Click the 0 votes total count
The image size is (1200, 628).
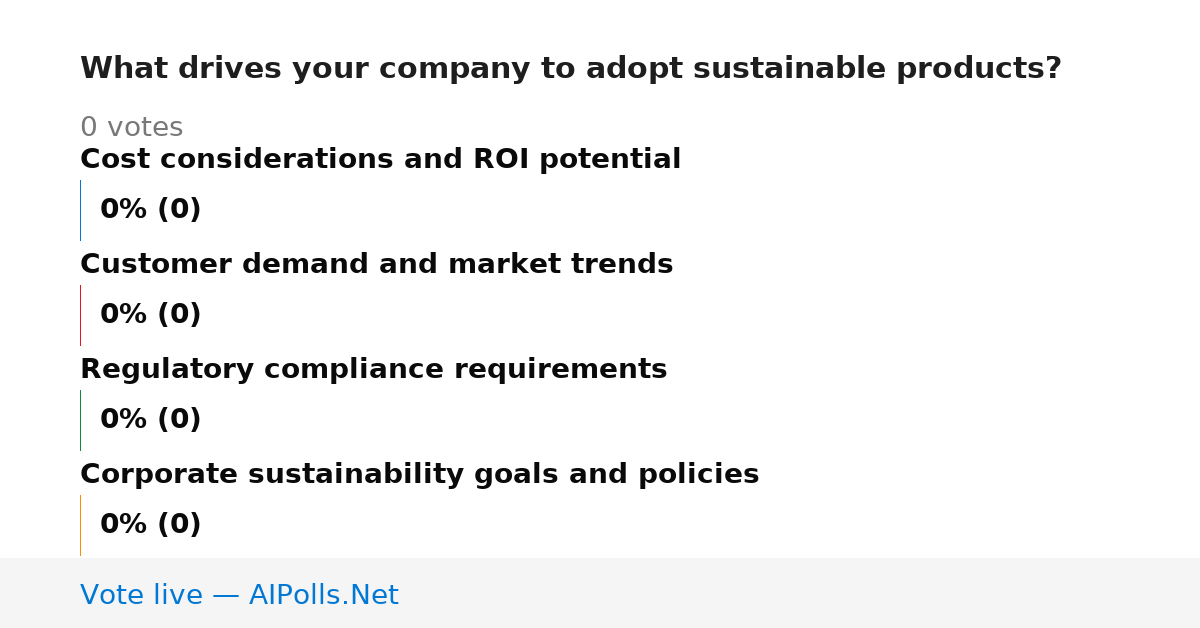(x=131, y=128)
